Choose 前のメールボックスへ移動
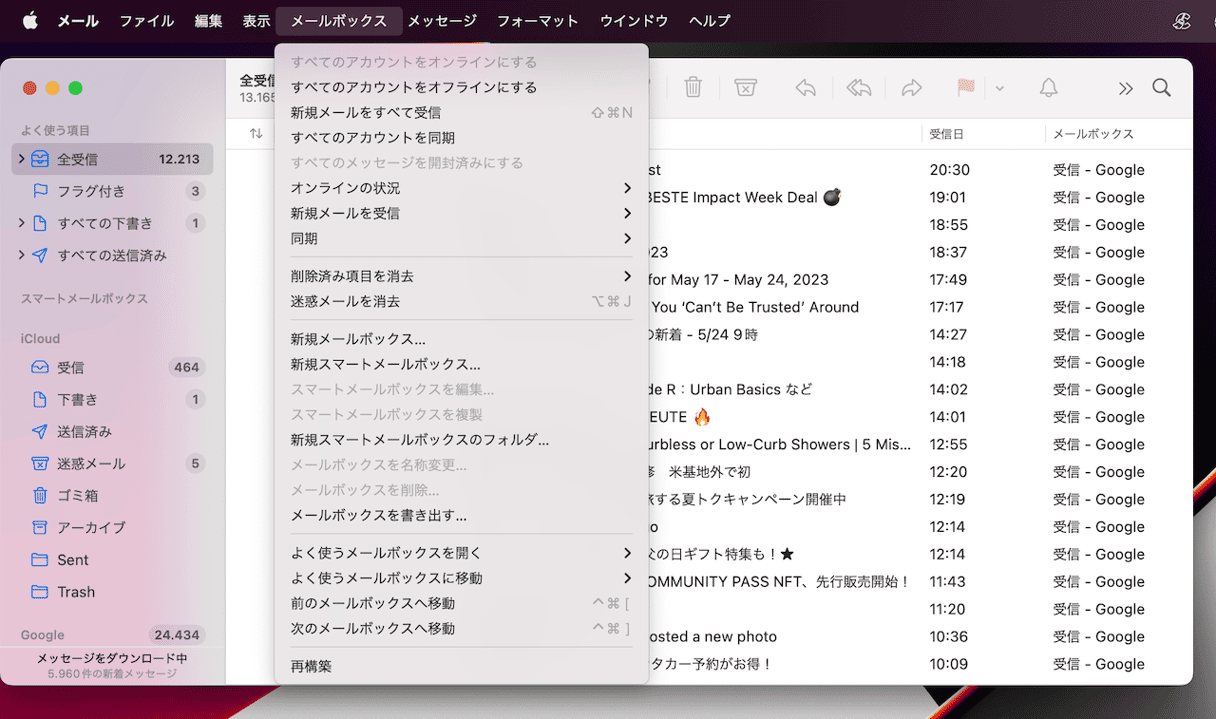1216x719 pixels. (x=461, y=603)
